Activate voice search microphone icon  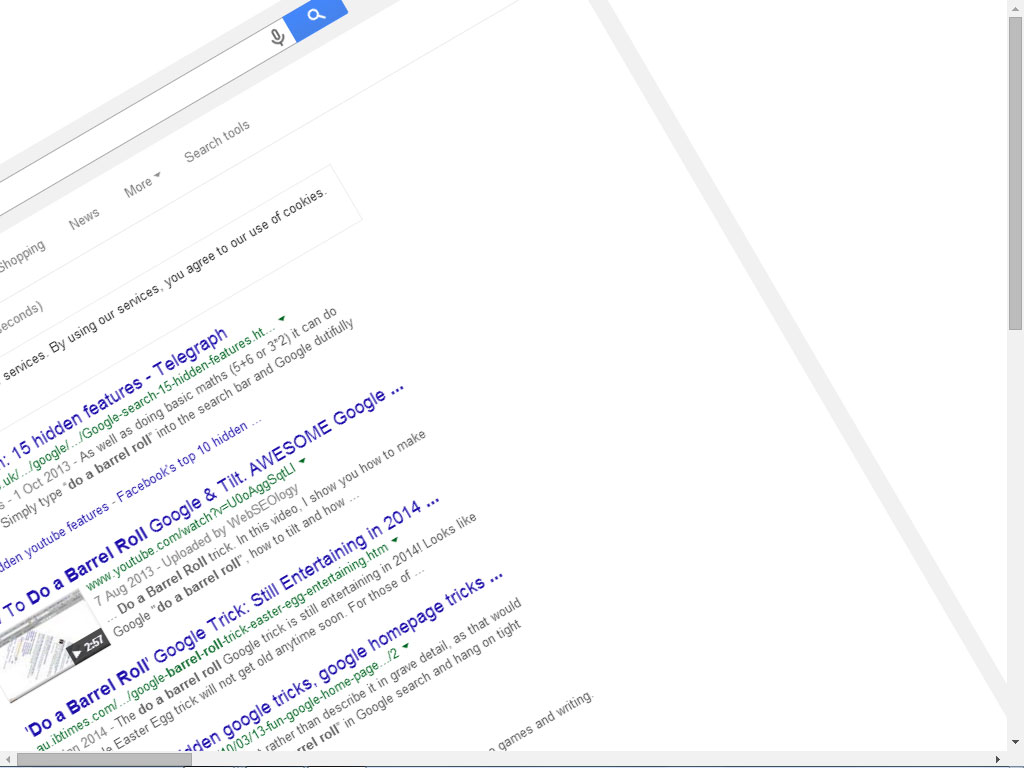277,38
